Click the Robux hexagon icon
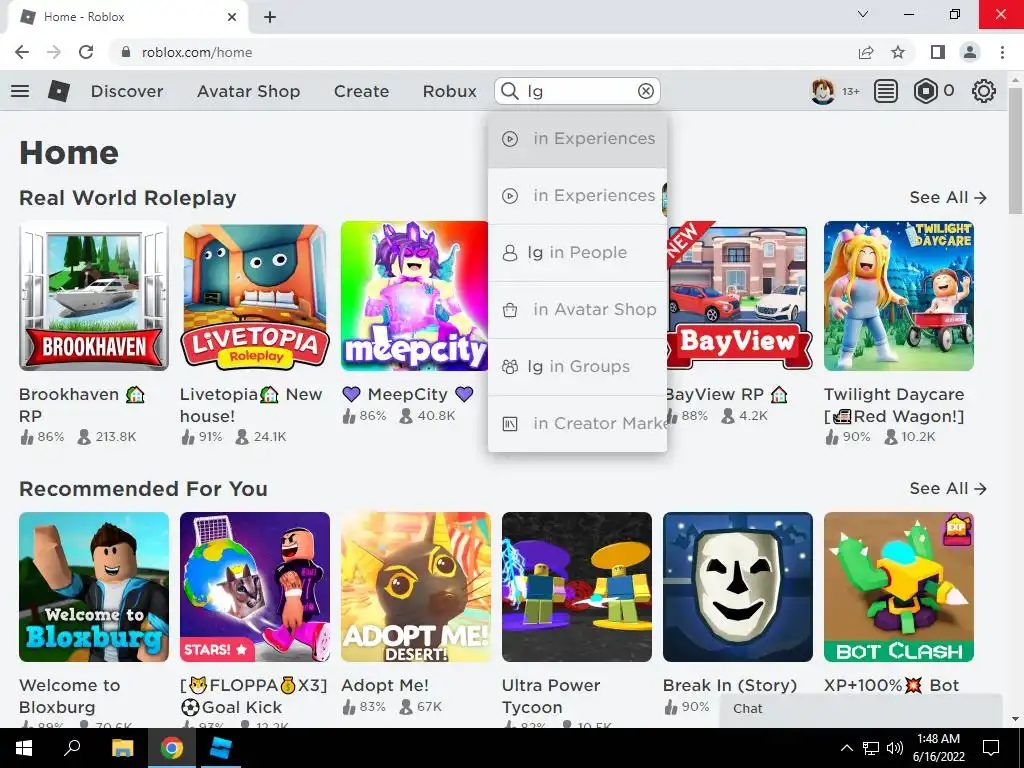Image resolution: width=1024 pixels, height=768 pixels. pyautogui.click(x=925, y=91)
